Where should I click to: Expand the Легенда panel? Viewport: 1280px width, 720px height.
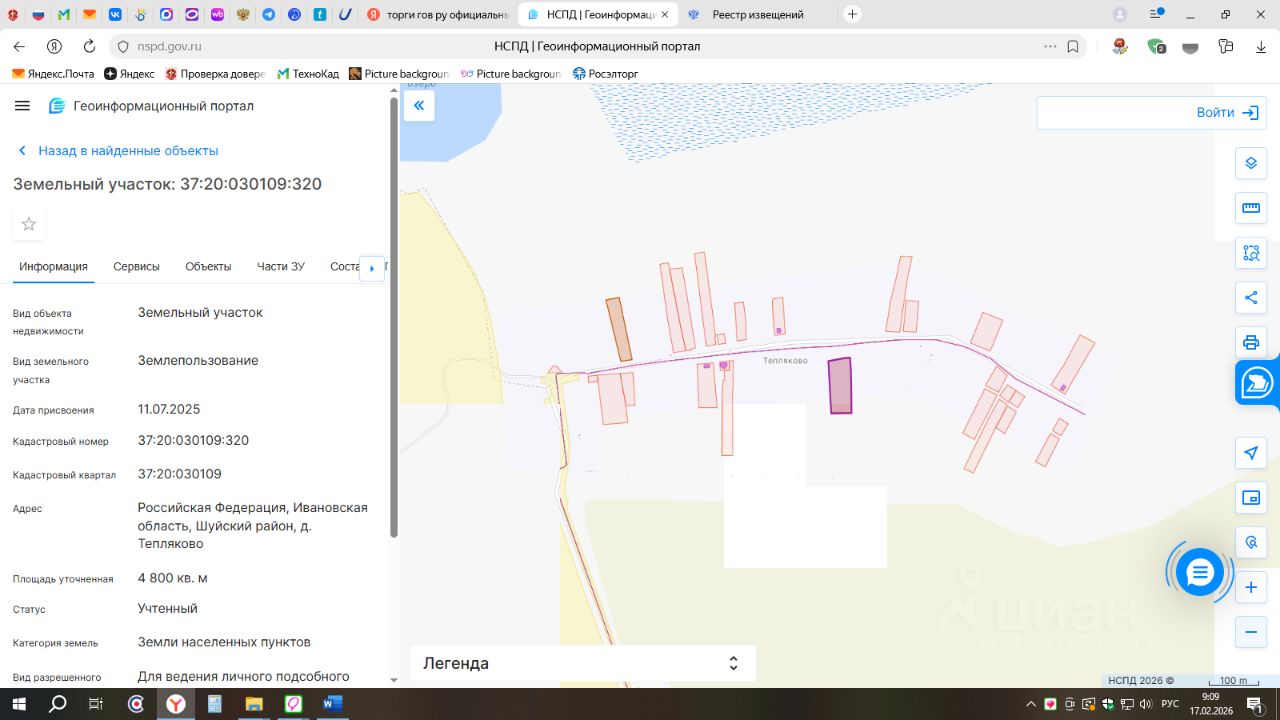(x=583, y=663)
